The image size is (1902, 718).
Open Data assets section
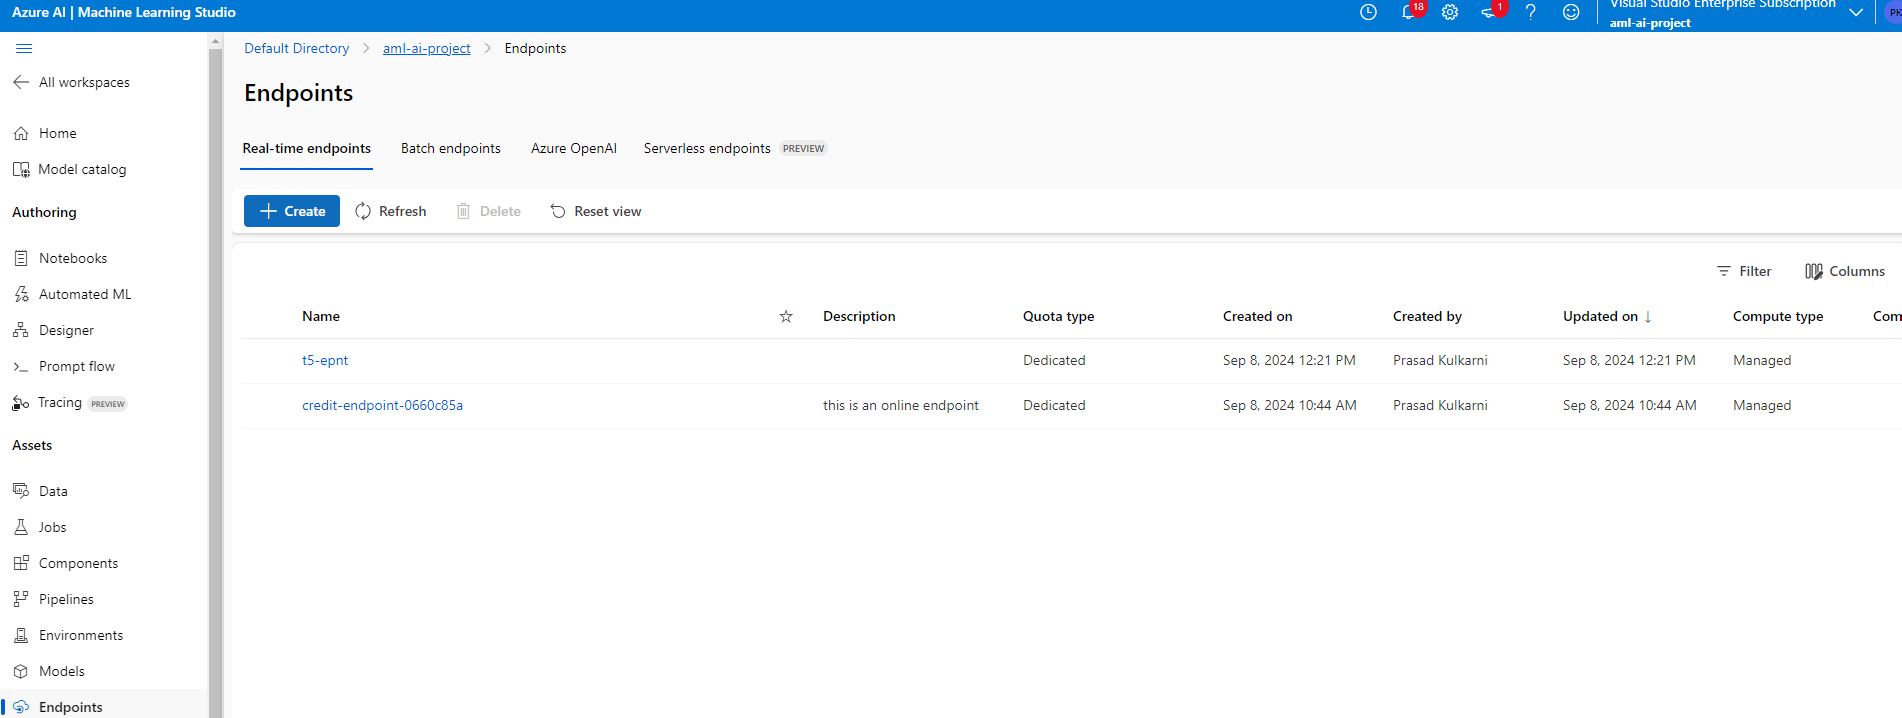(x=41, y=491)
